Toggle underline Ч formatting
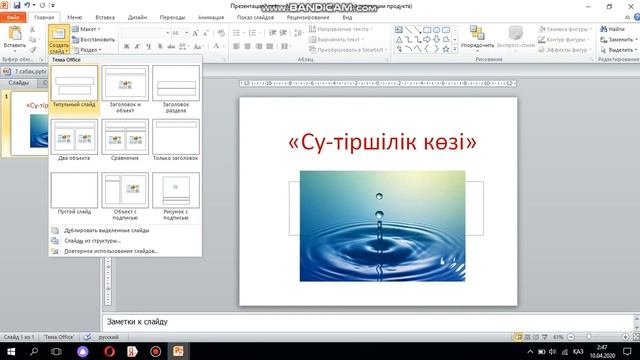640x360 pixels. tap(148, 47)
